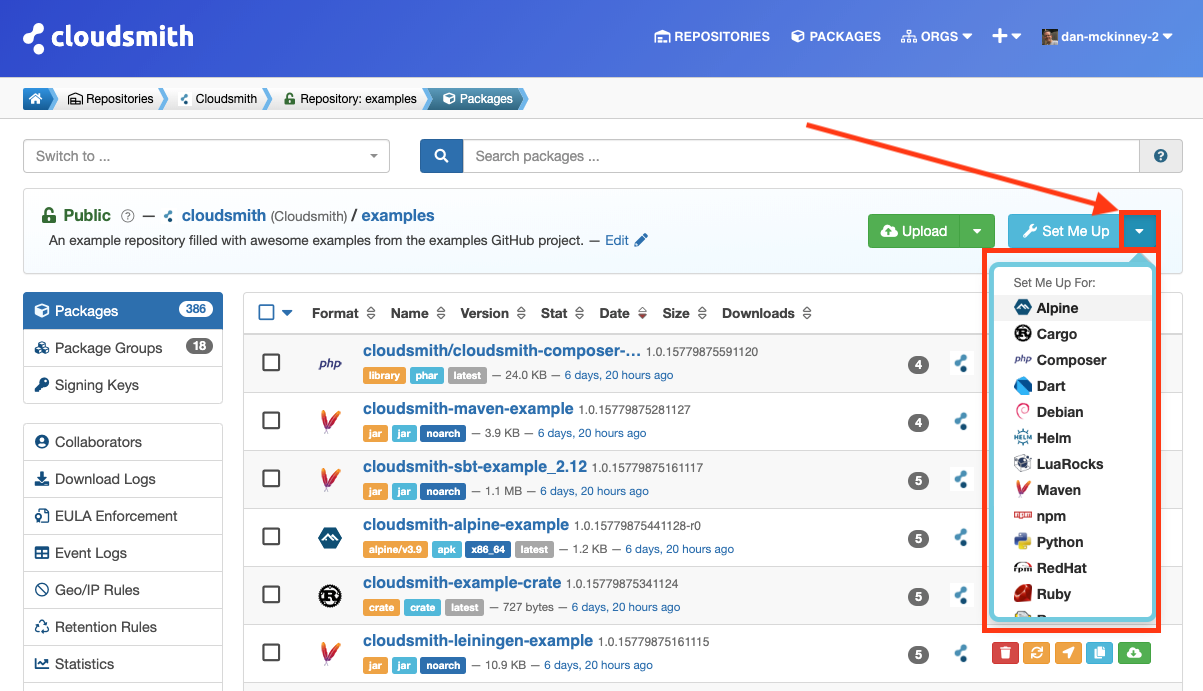Viewport: 1203px width, 691px height.
Task: Click PACKAGES in top navigation
Action: pos(835,36)
